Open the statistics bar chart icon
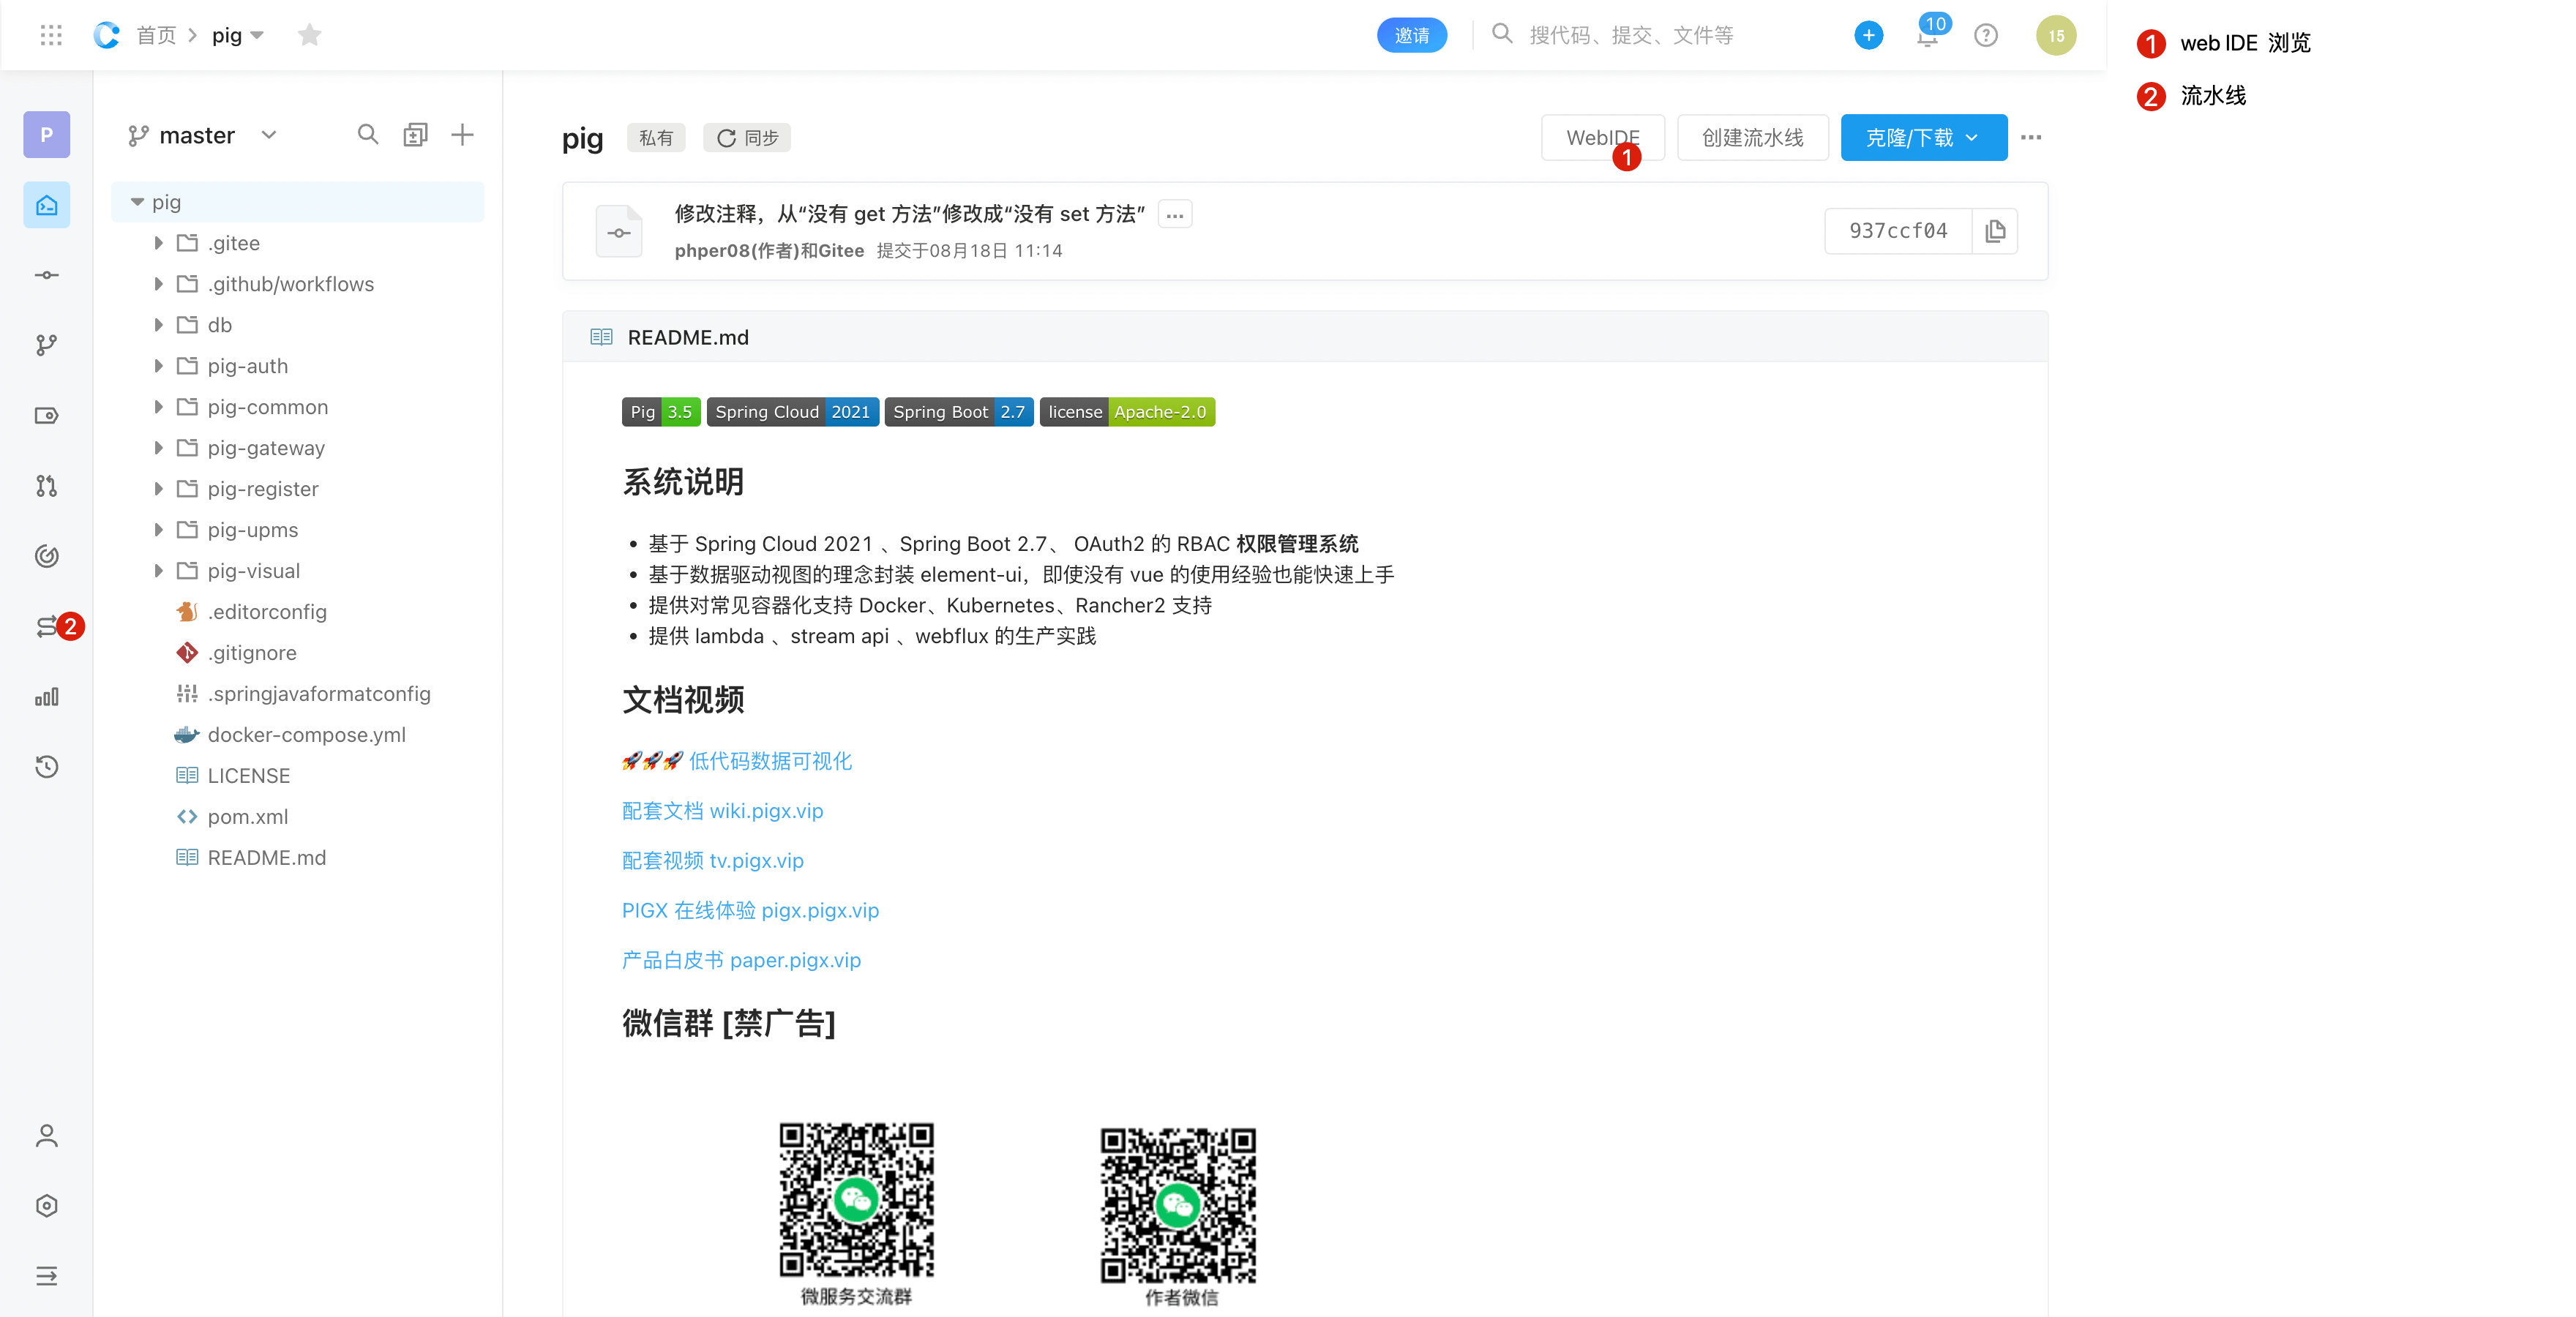 [47, 697]
